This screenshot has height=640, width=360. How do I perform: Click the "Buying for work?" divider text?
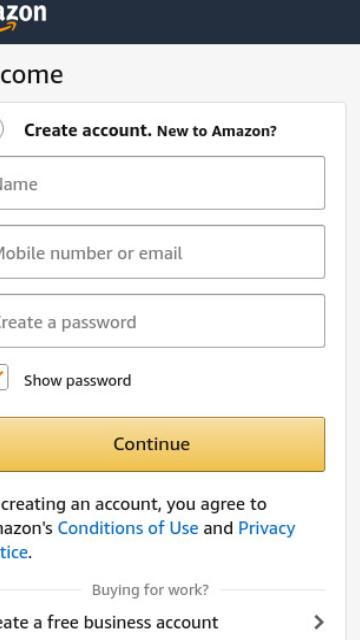click(150, 590)
